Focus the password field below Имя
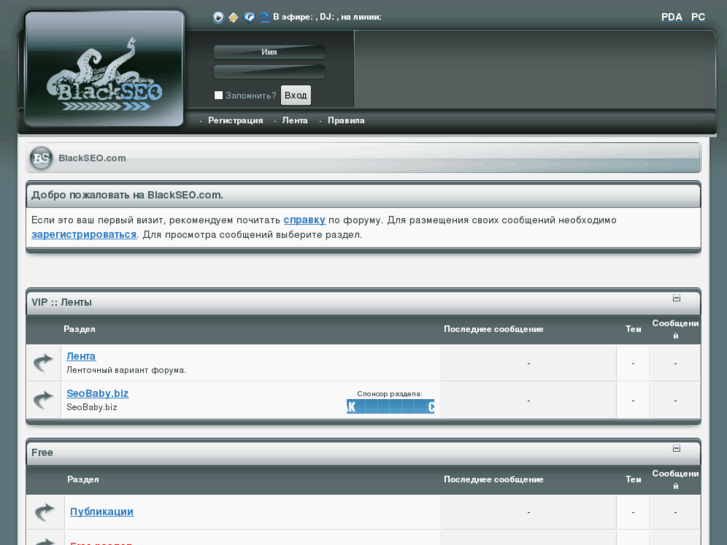Viewport: 727px width, 545px height. 269,72
